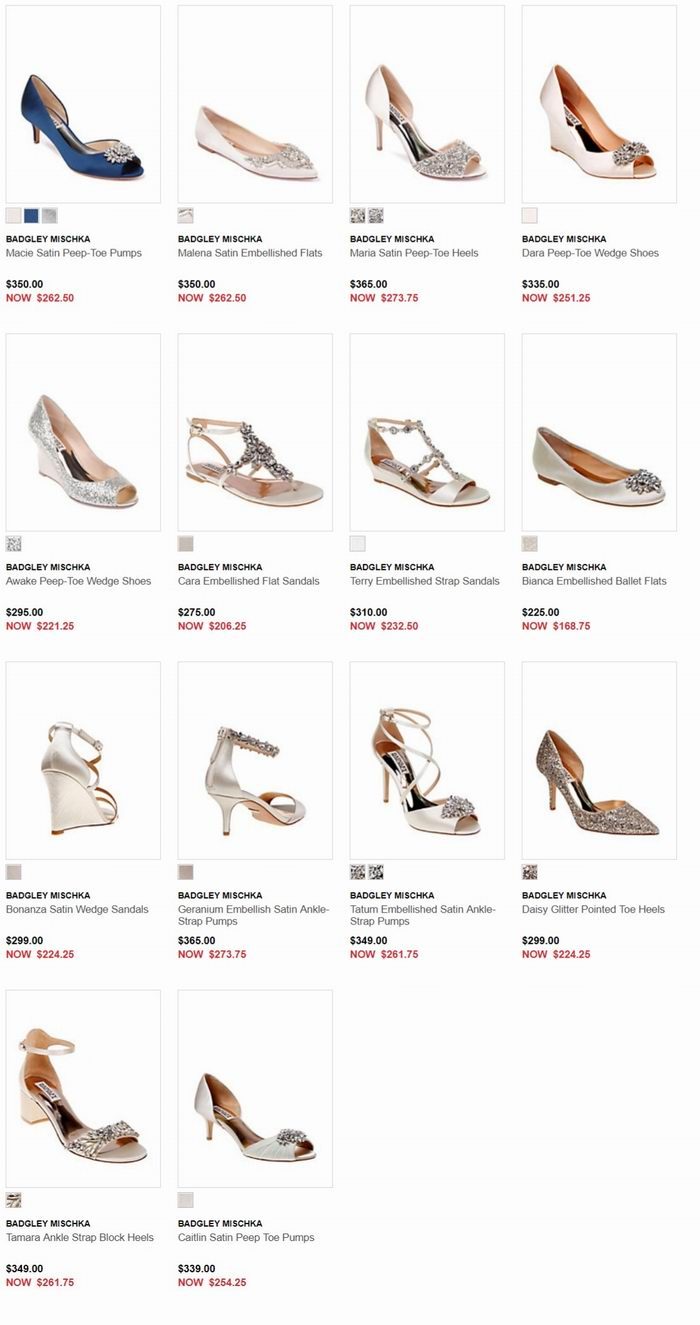
Task: Select the swatch under Cara Embellished Flat Sandals
Action: 186,544
